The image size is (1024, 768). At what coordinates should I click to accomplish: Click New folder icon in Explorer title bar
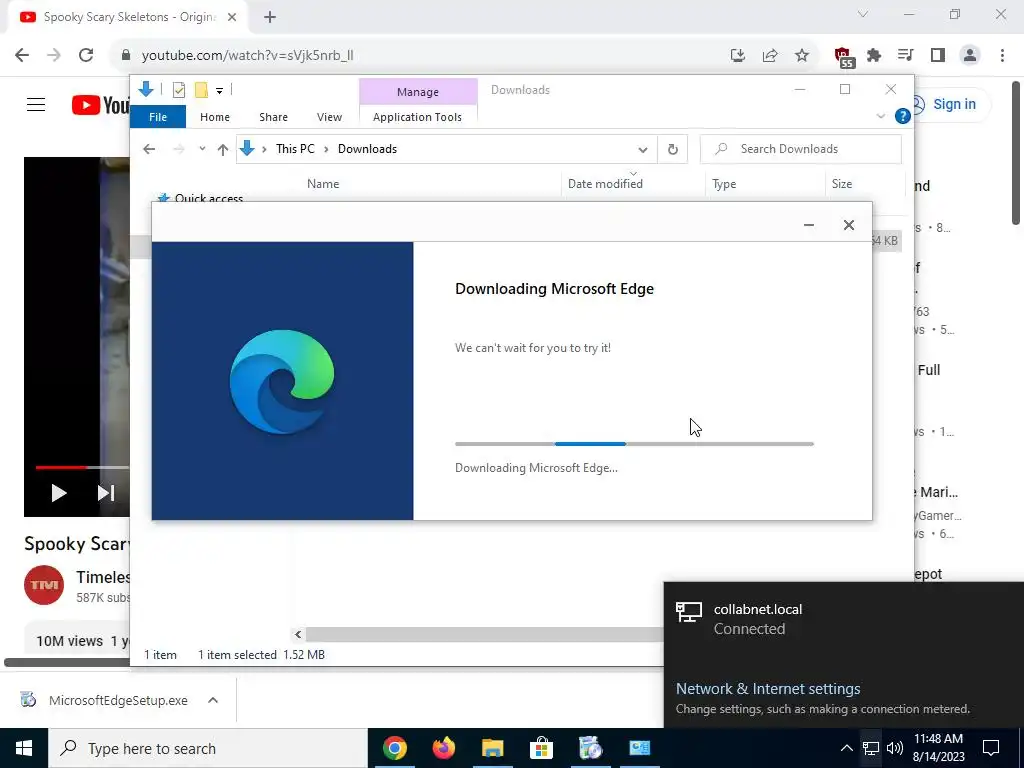tap(201, 90)
